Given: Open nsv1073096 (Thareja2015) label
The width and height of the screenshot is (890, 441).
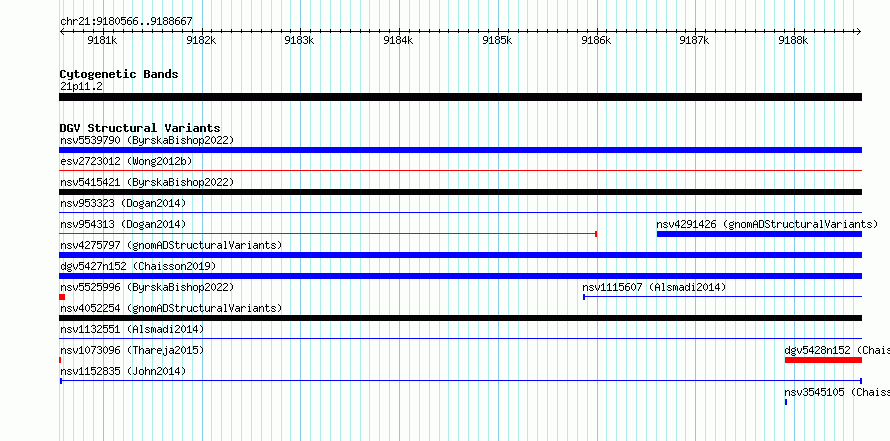Looking at the screenshot, I should [132, 350].
